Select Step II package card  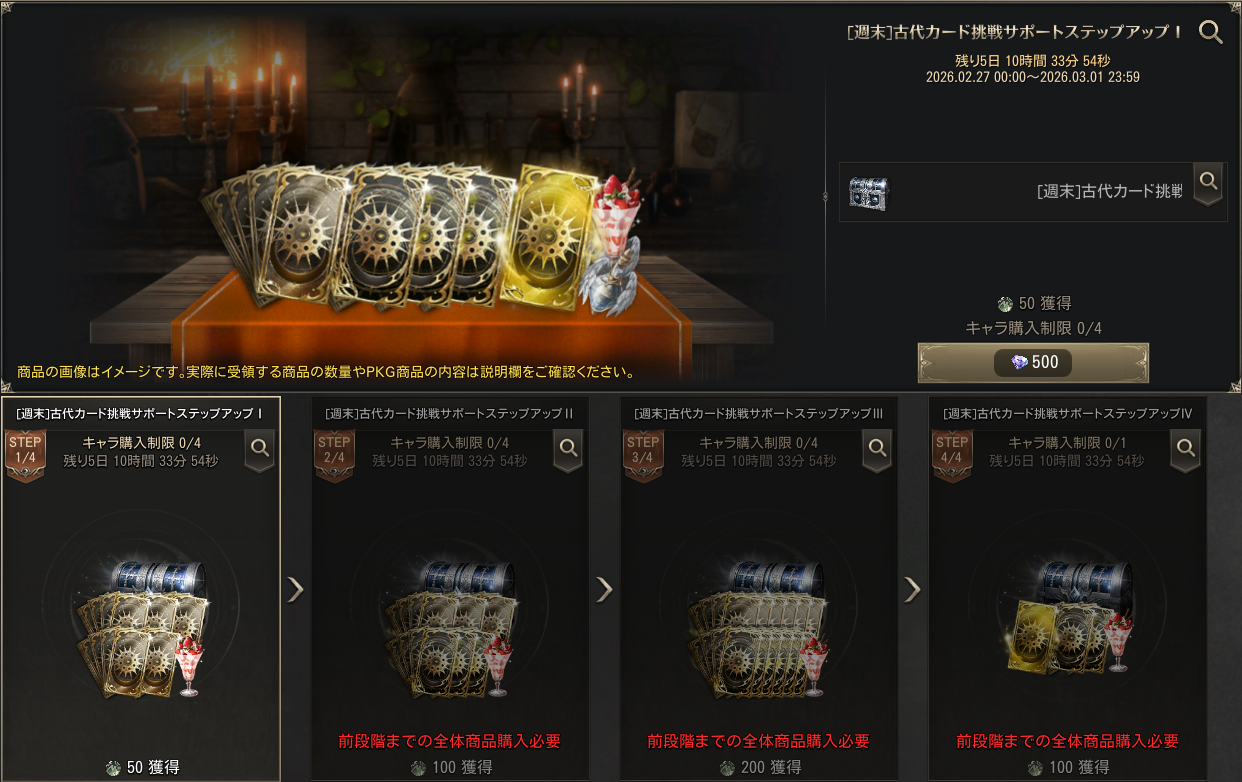click(450, 589)
